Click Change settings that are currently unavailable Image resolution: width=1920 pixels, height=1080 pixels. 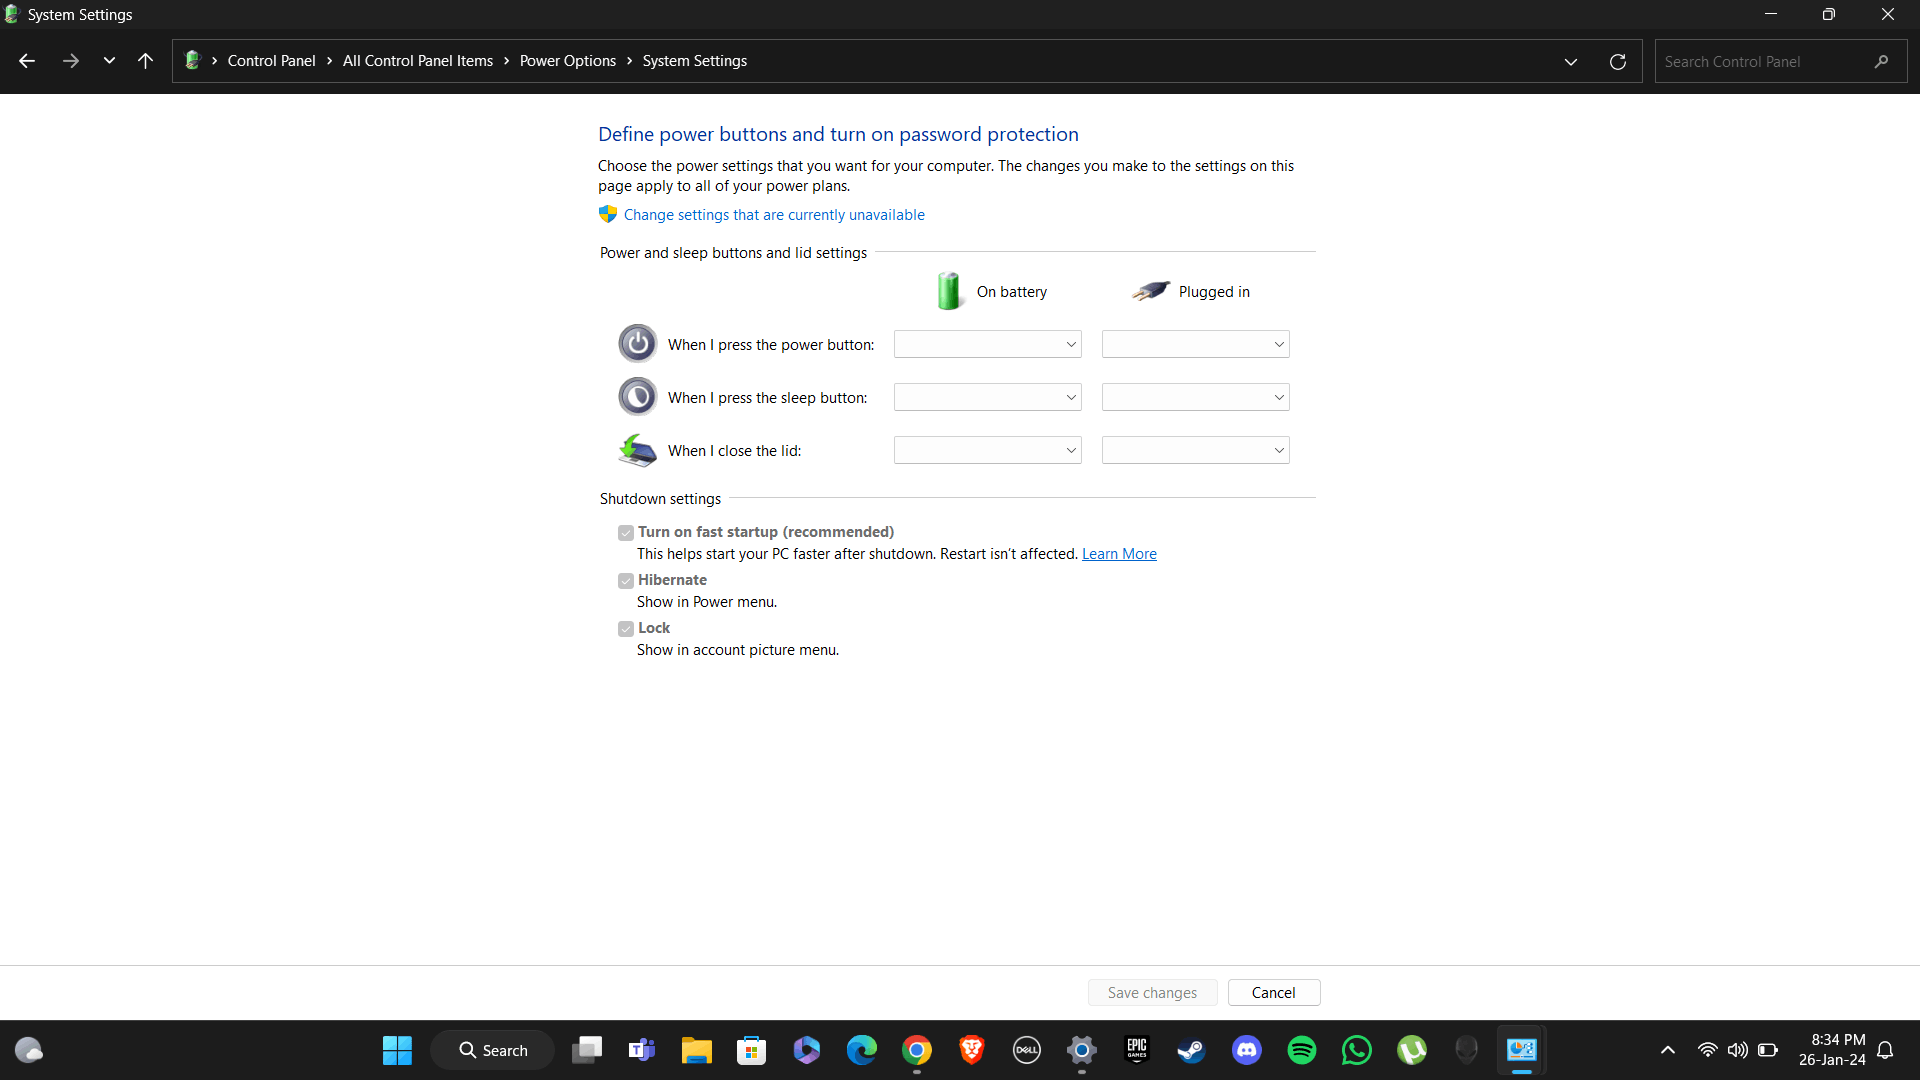[774, 215]
